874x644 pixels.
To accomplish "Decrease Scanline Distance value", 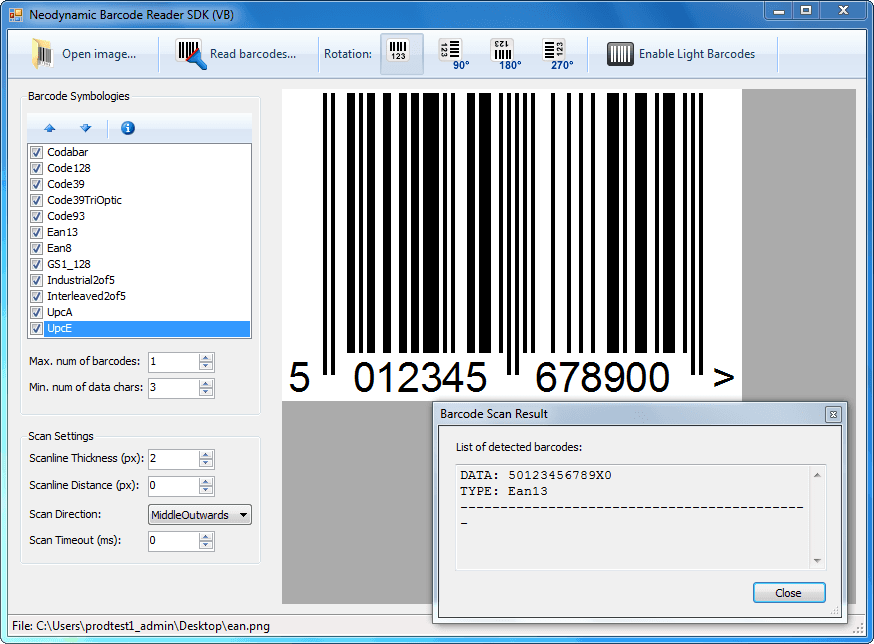I will 206,490.
